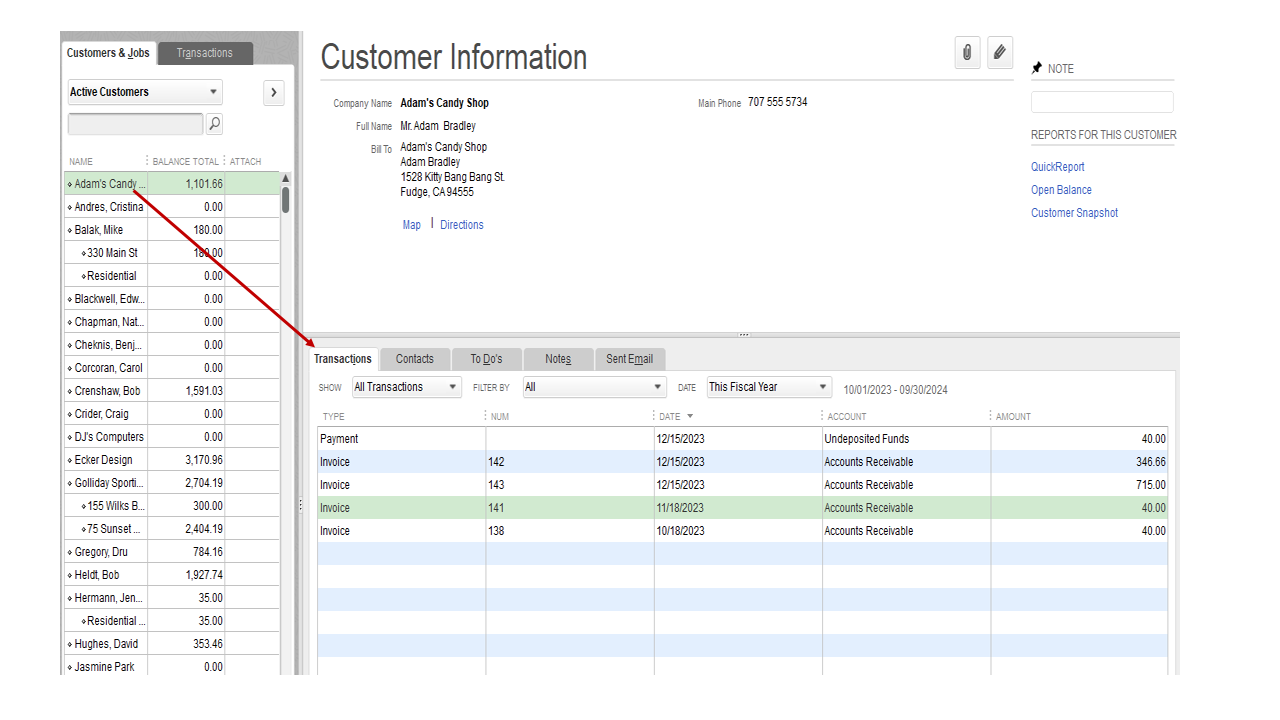Viewport: 1280px width, 720px height.
Task: Click the diamond icon beside Heldt, Bob
Action: (68, 574)
